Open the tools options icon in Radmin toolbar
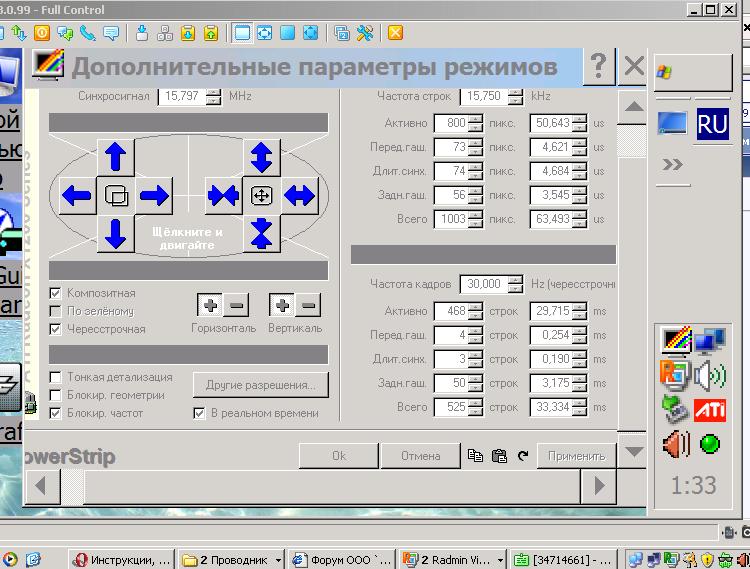The image size is (750, 569). 364,33
